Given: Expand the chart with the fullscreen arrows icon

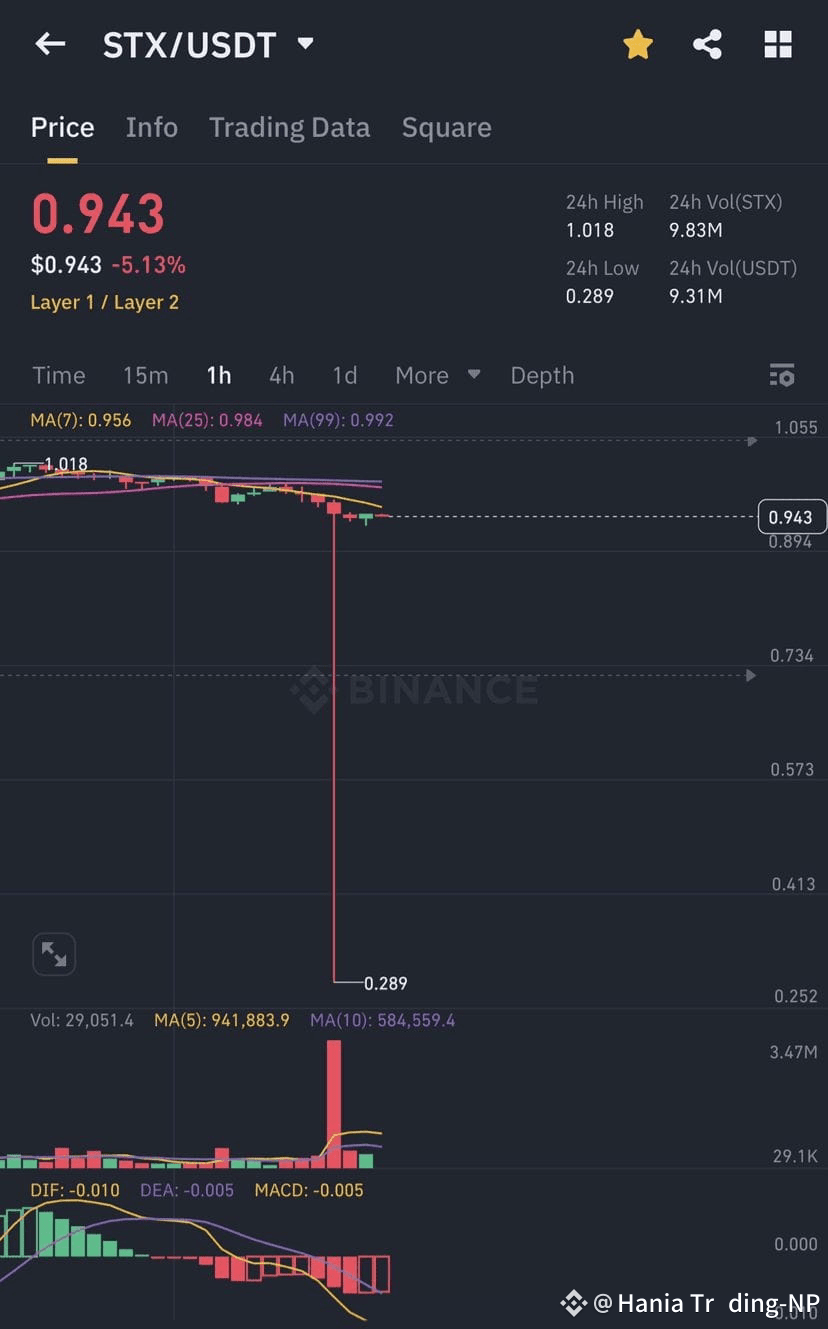Looking at the screenshot, I should point(54,954).
